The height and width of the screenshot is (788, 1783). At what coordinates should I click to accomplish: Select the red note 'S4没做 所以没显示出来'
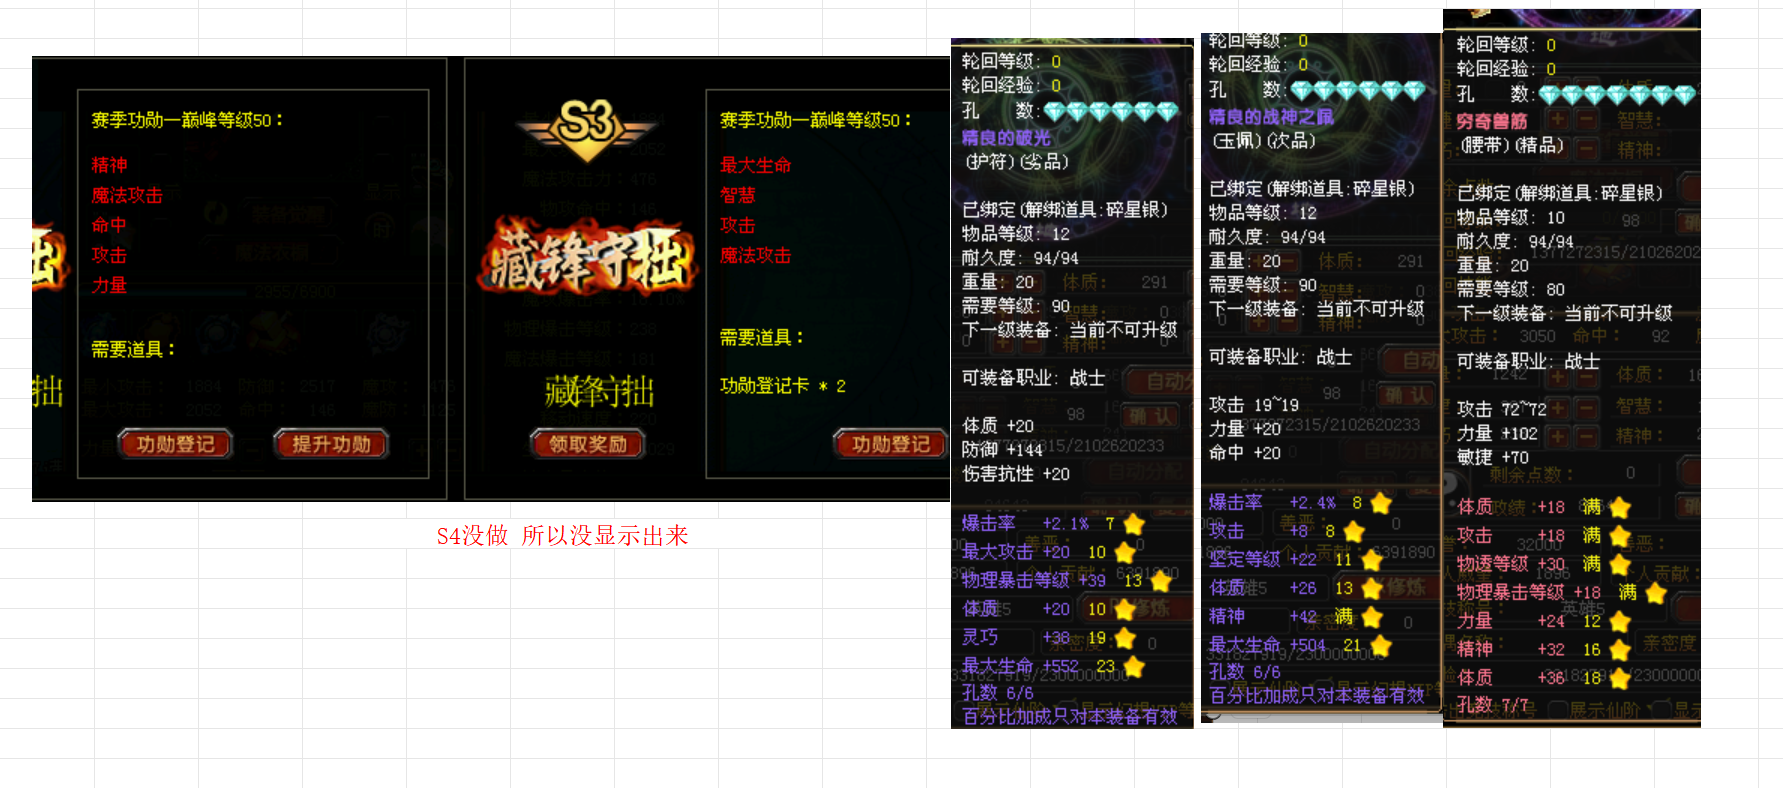563,536
